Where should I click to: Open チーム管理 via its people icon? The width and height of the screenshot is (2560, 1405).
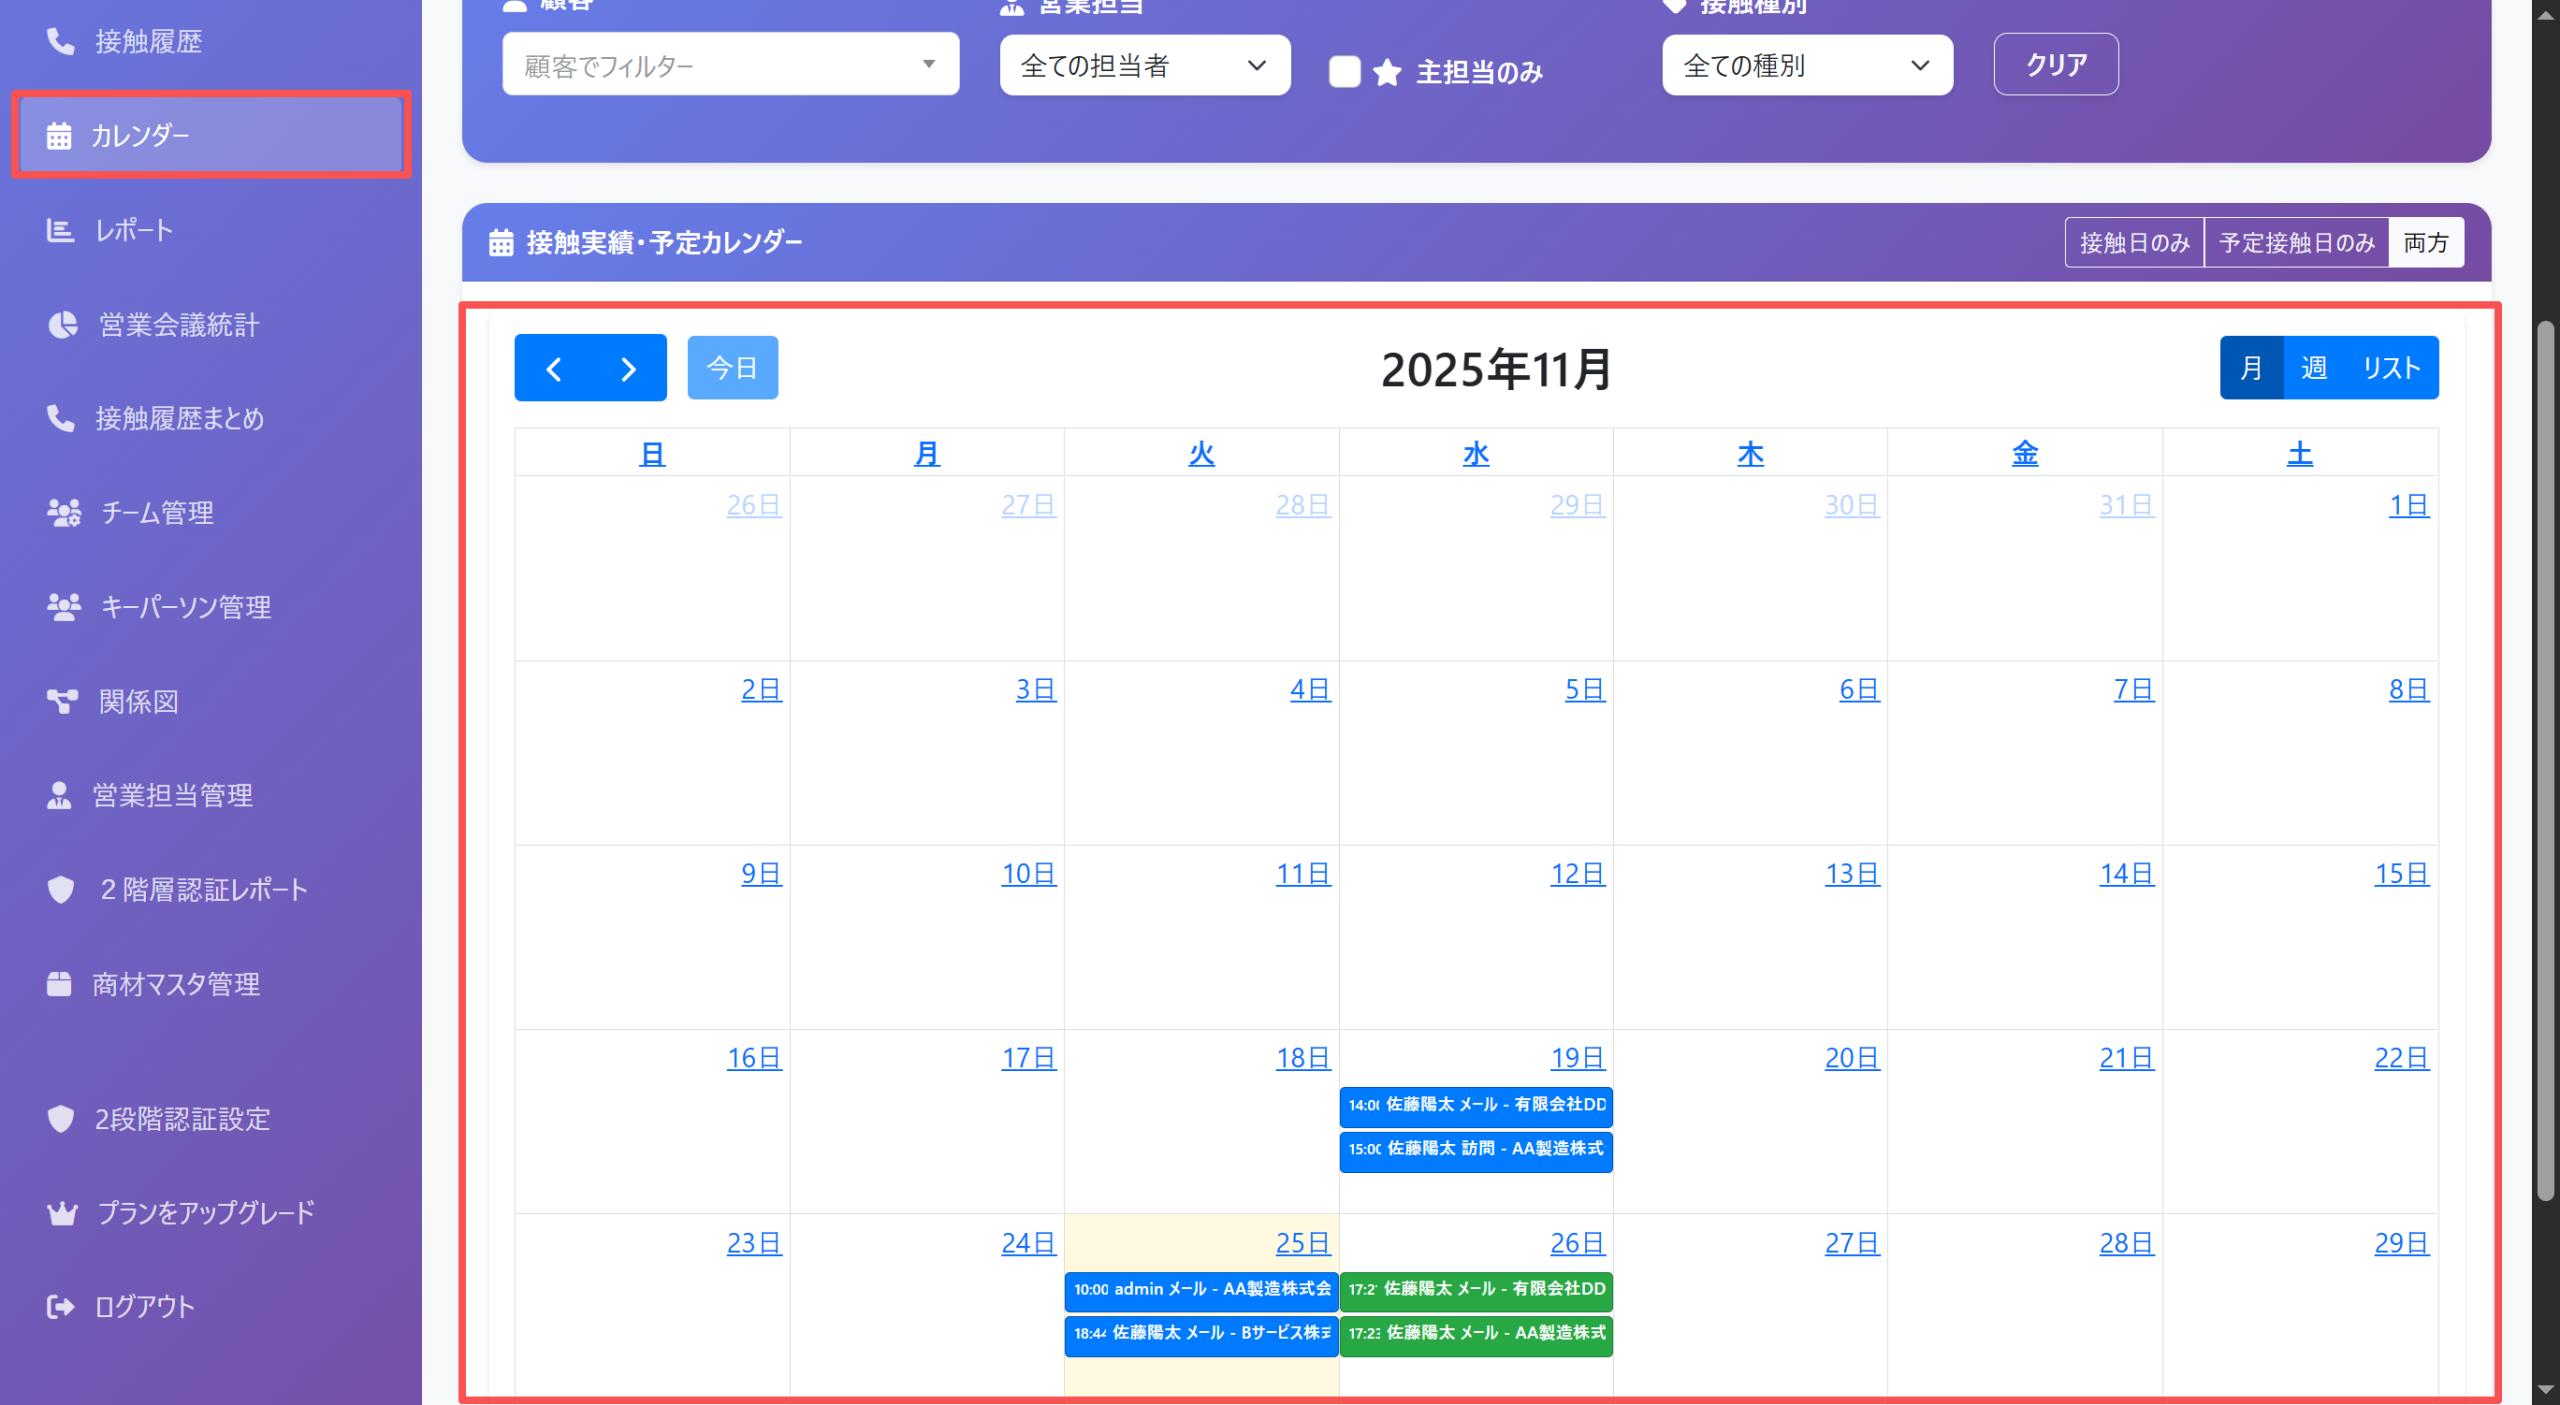[x=64, y=513]
